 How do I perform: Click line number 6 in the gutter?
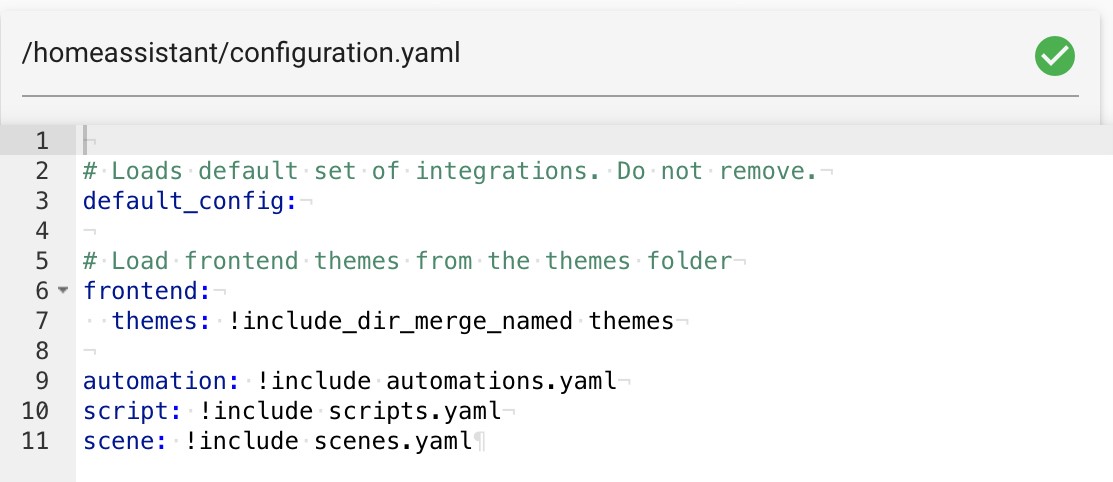[x=42, y=290]
